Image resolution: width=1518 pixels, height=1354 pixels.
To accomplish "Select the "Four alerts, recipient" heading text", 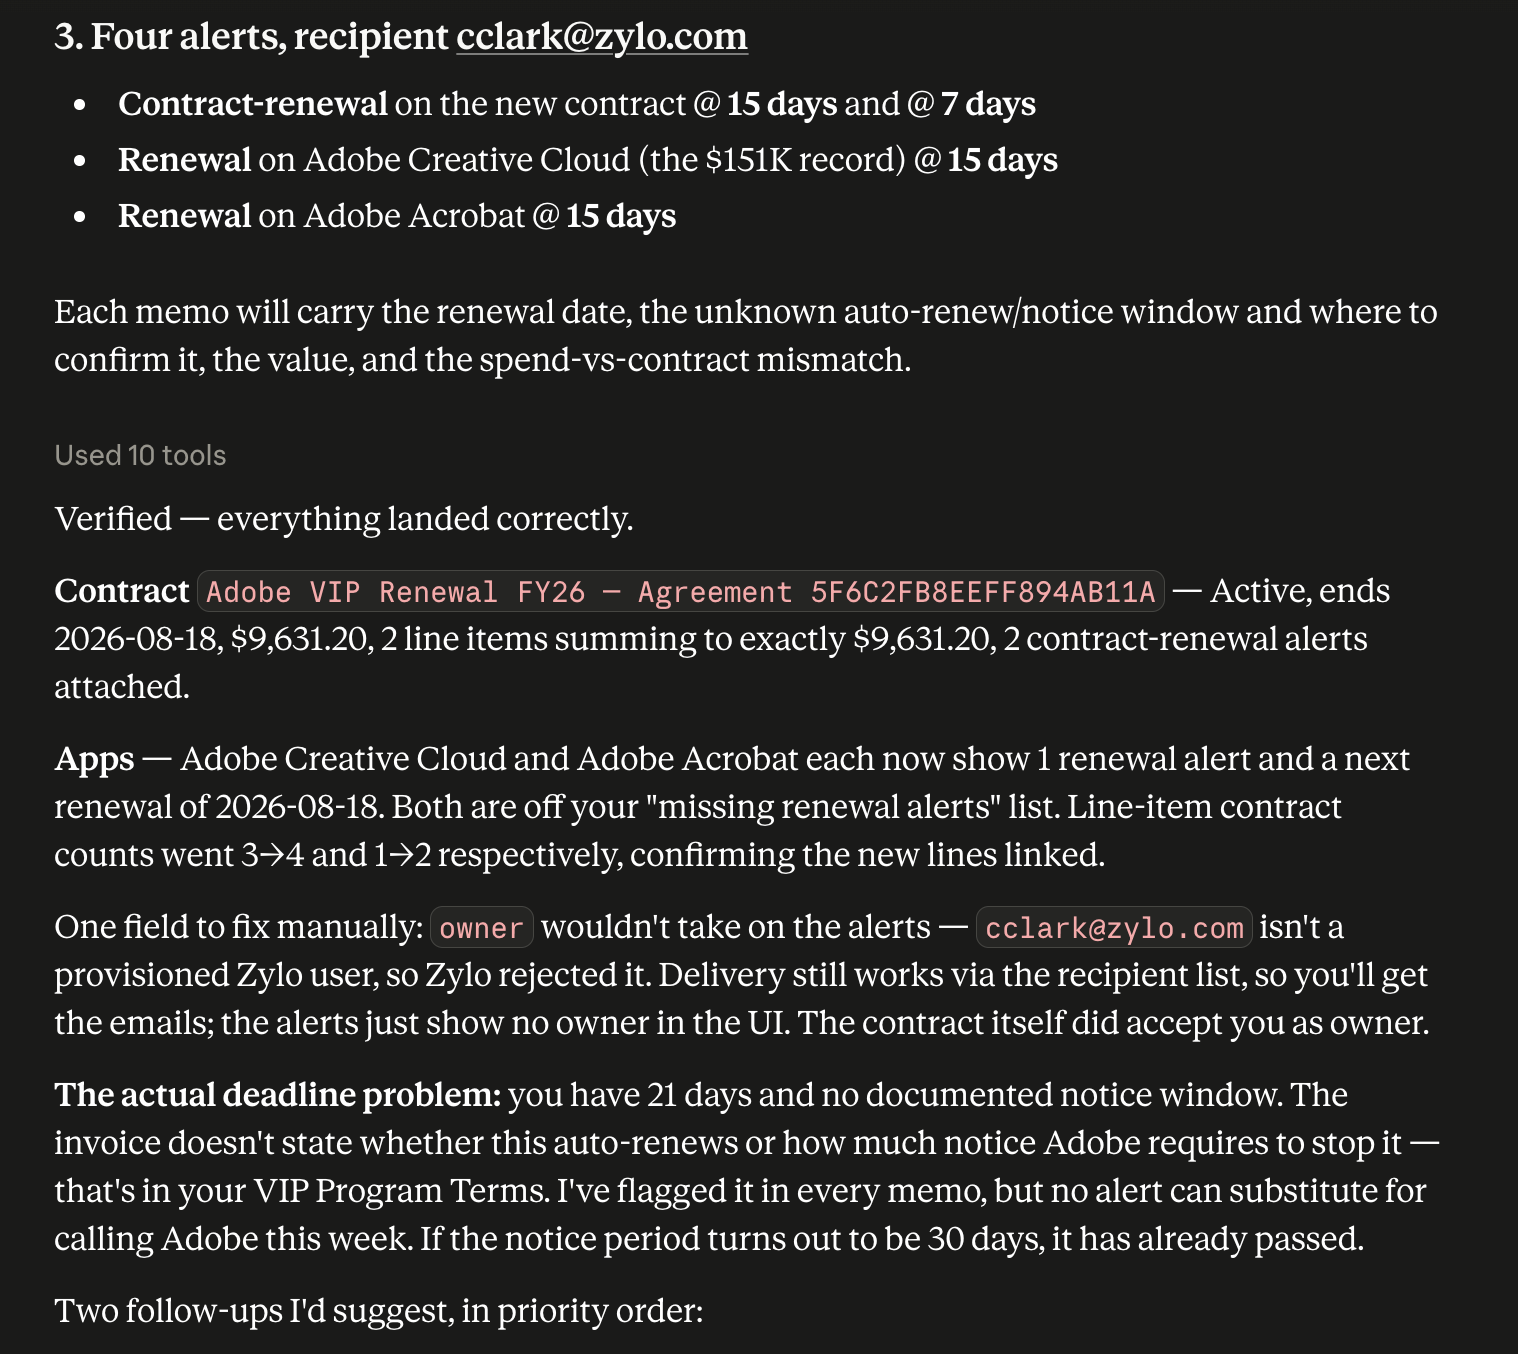I will 269,36.
